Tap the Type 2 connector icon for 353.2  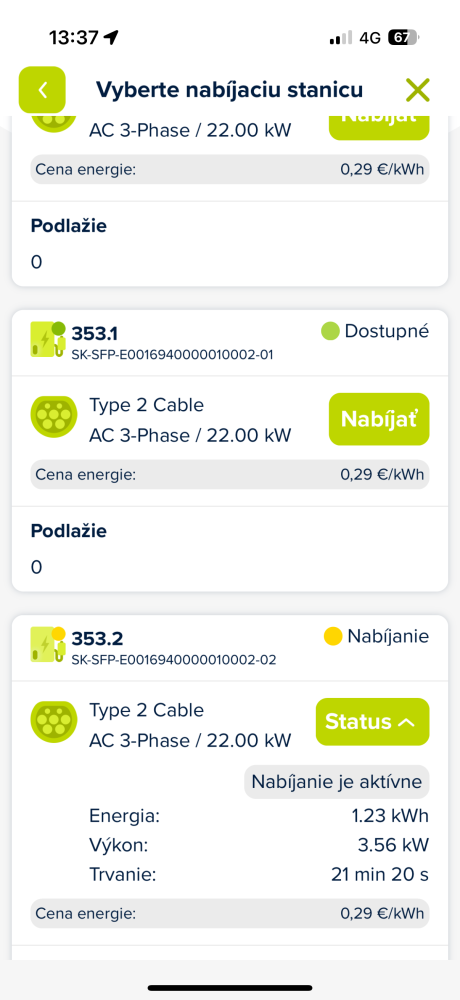point(54,721)
